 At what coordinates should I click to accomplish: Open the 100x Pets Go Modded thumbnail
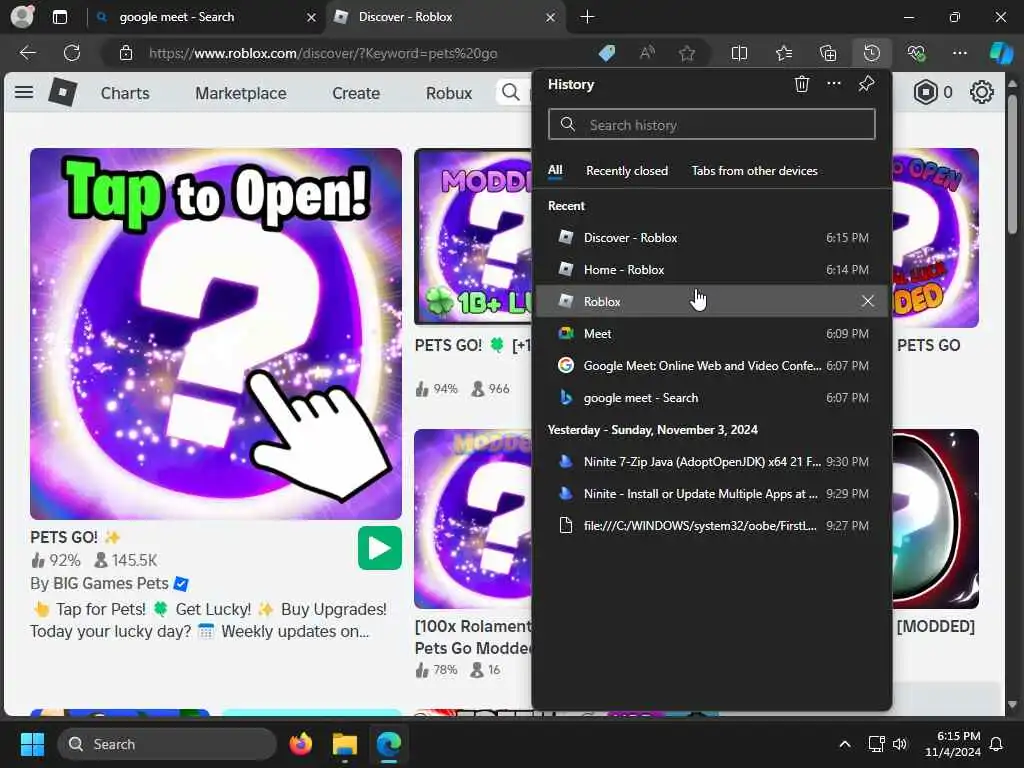[x=473, y=519]
